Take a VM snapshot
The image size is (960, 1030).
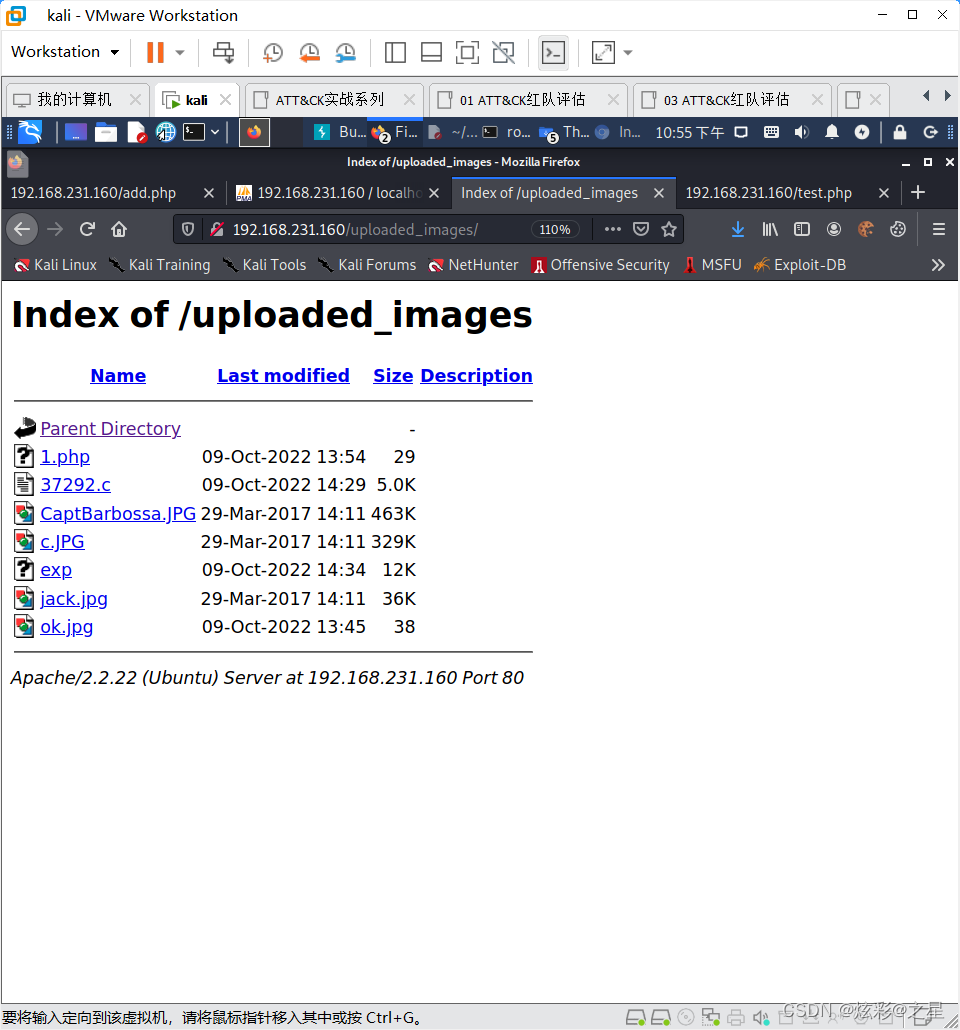pos(272,53)
